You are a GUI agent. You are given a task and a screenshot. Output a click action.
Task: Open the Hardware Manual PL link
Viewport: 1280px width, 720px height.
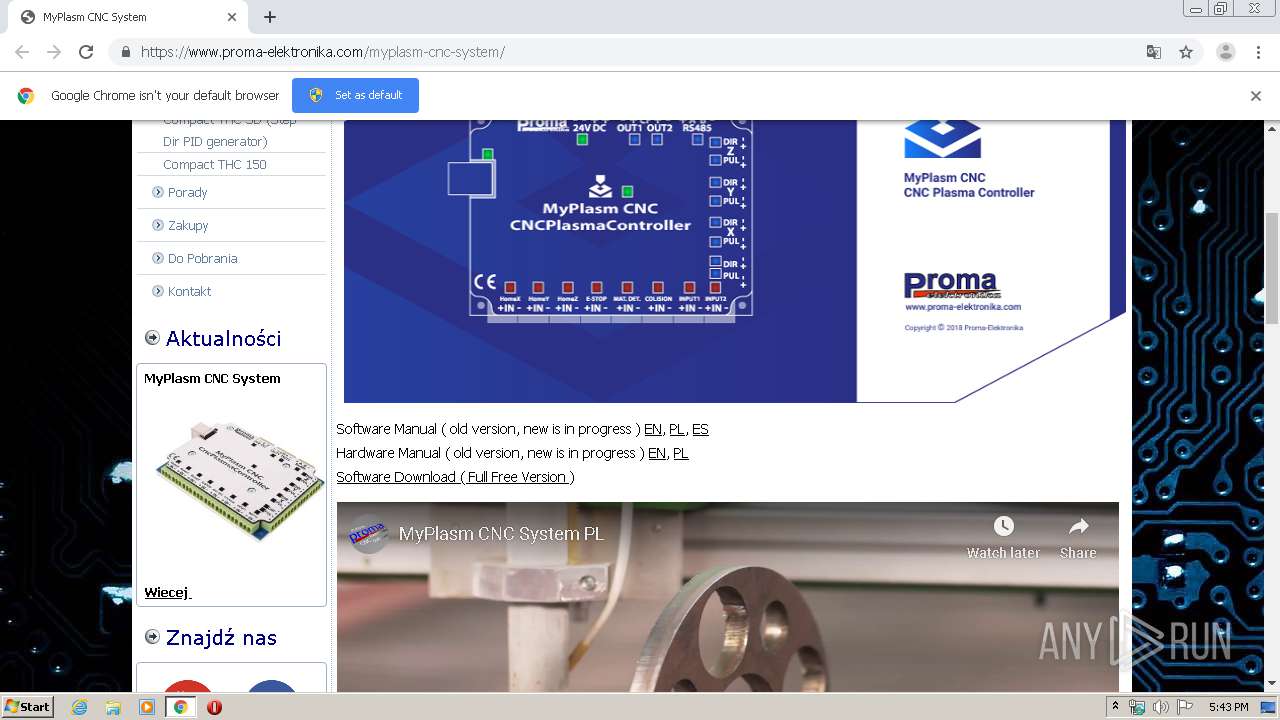(x=681, y=453)
